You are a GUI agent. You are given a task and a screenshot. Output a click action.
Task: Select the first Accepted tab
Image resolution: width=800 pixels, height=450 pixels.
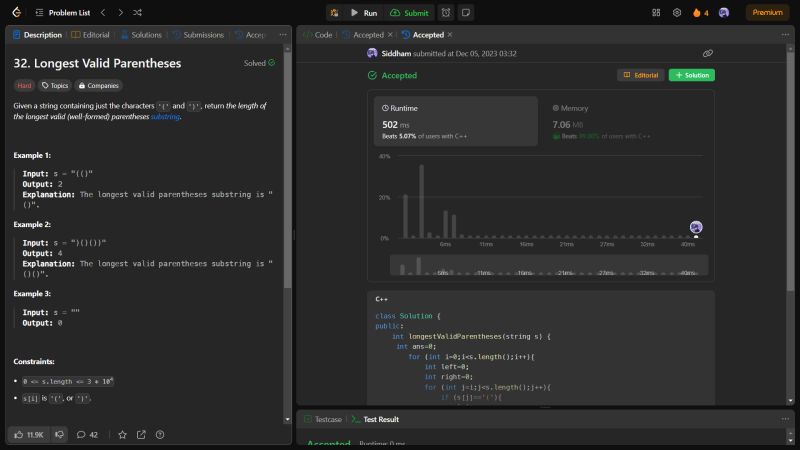point(364,35)
